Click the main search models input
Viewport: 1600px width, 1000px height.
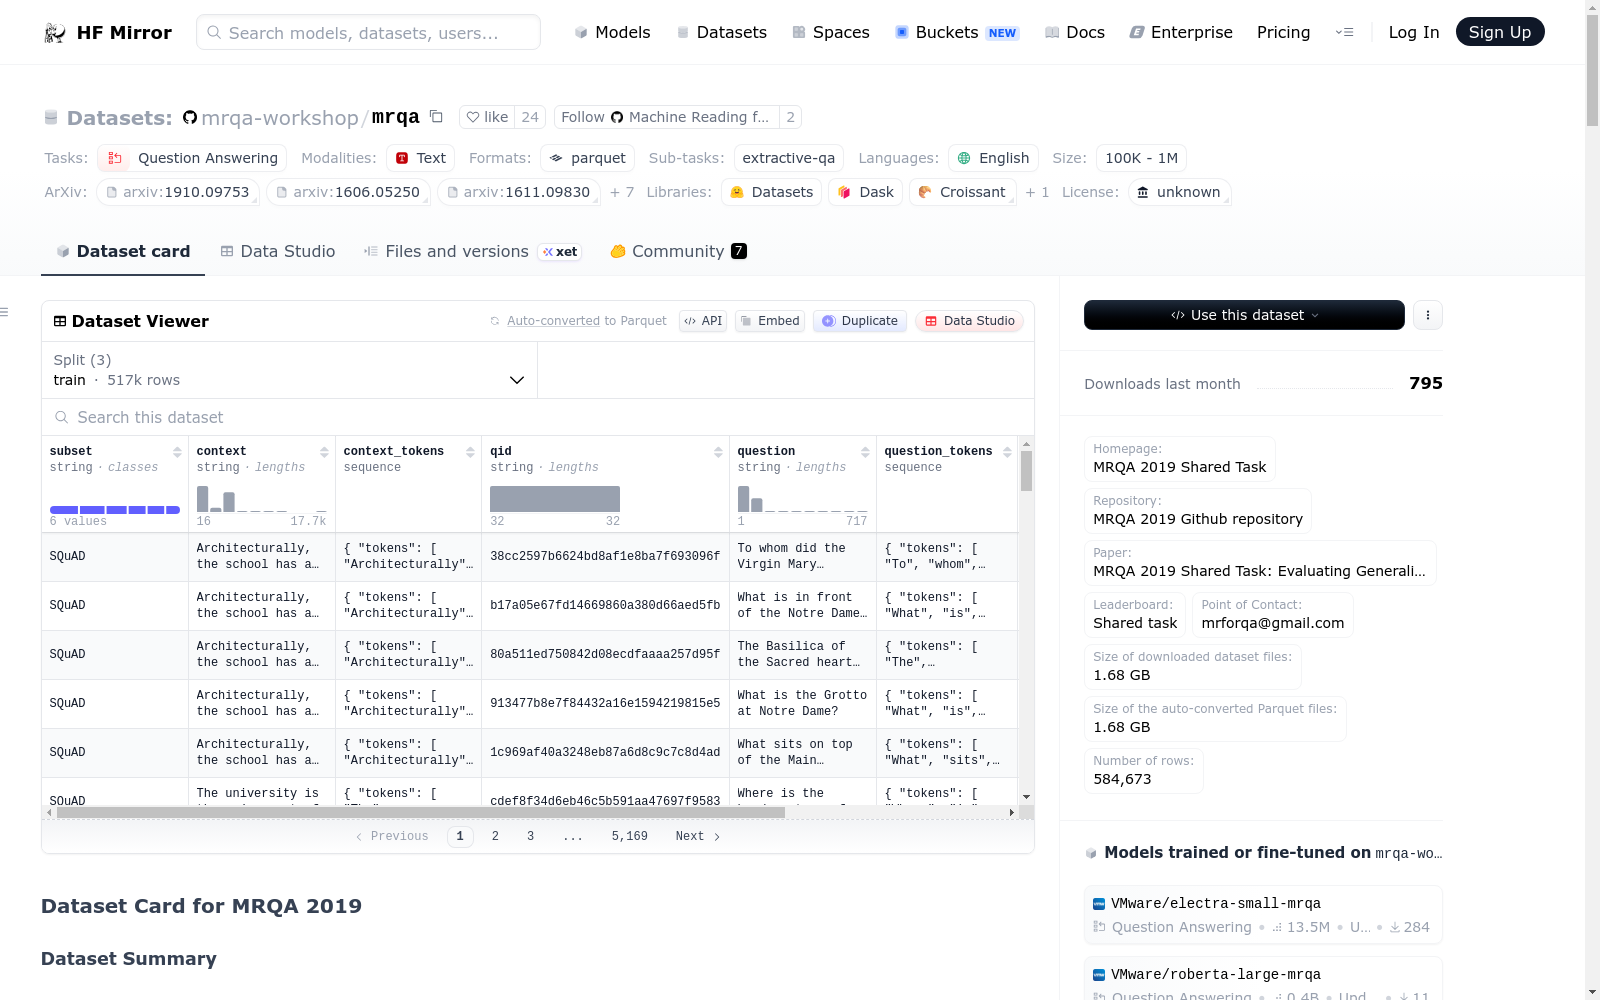coord(368,32)
